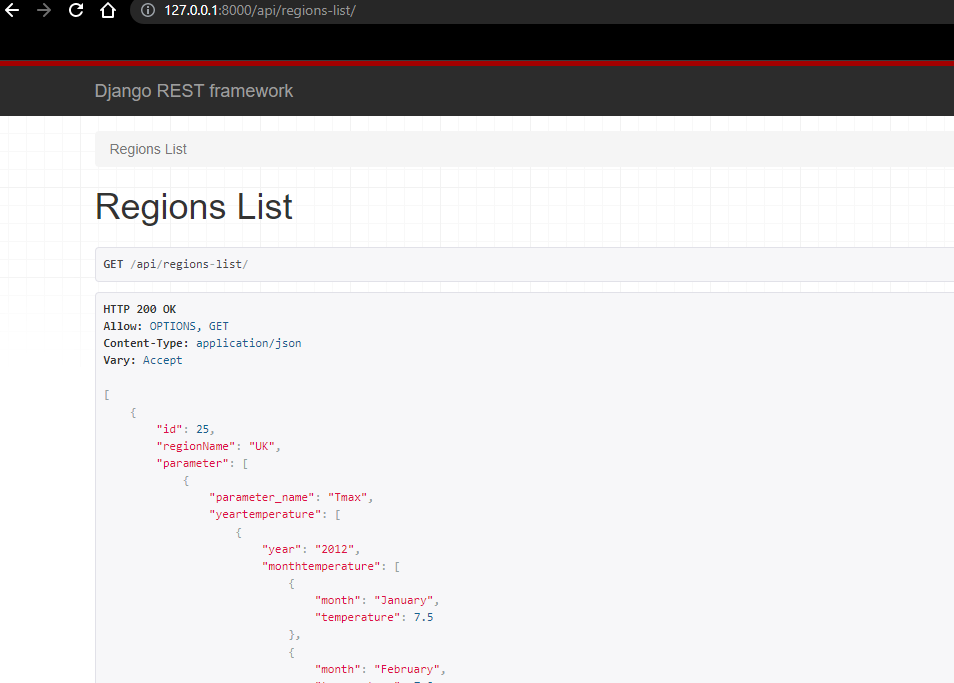Click the Regions List page heading

(193, 206)
